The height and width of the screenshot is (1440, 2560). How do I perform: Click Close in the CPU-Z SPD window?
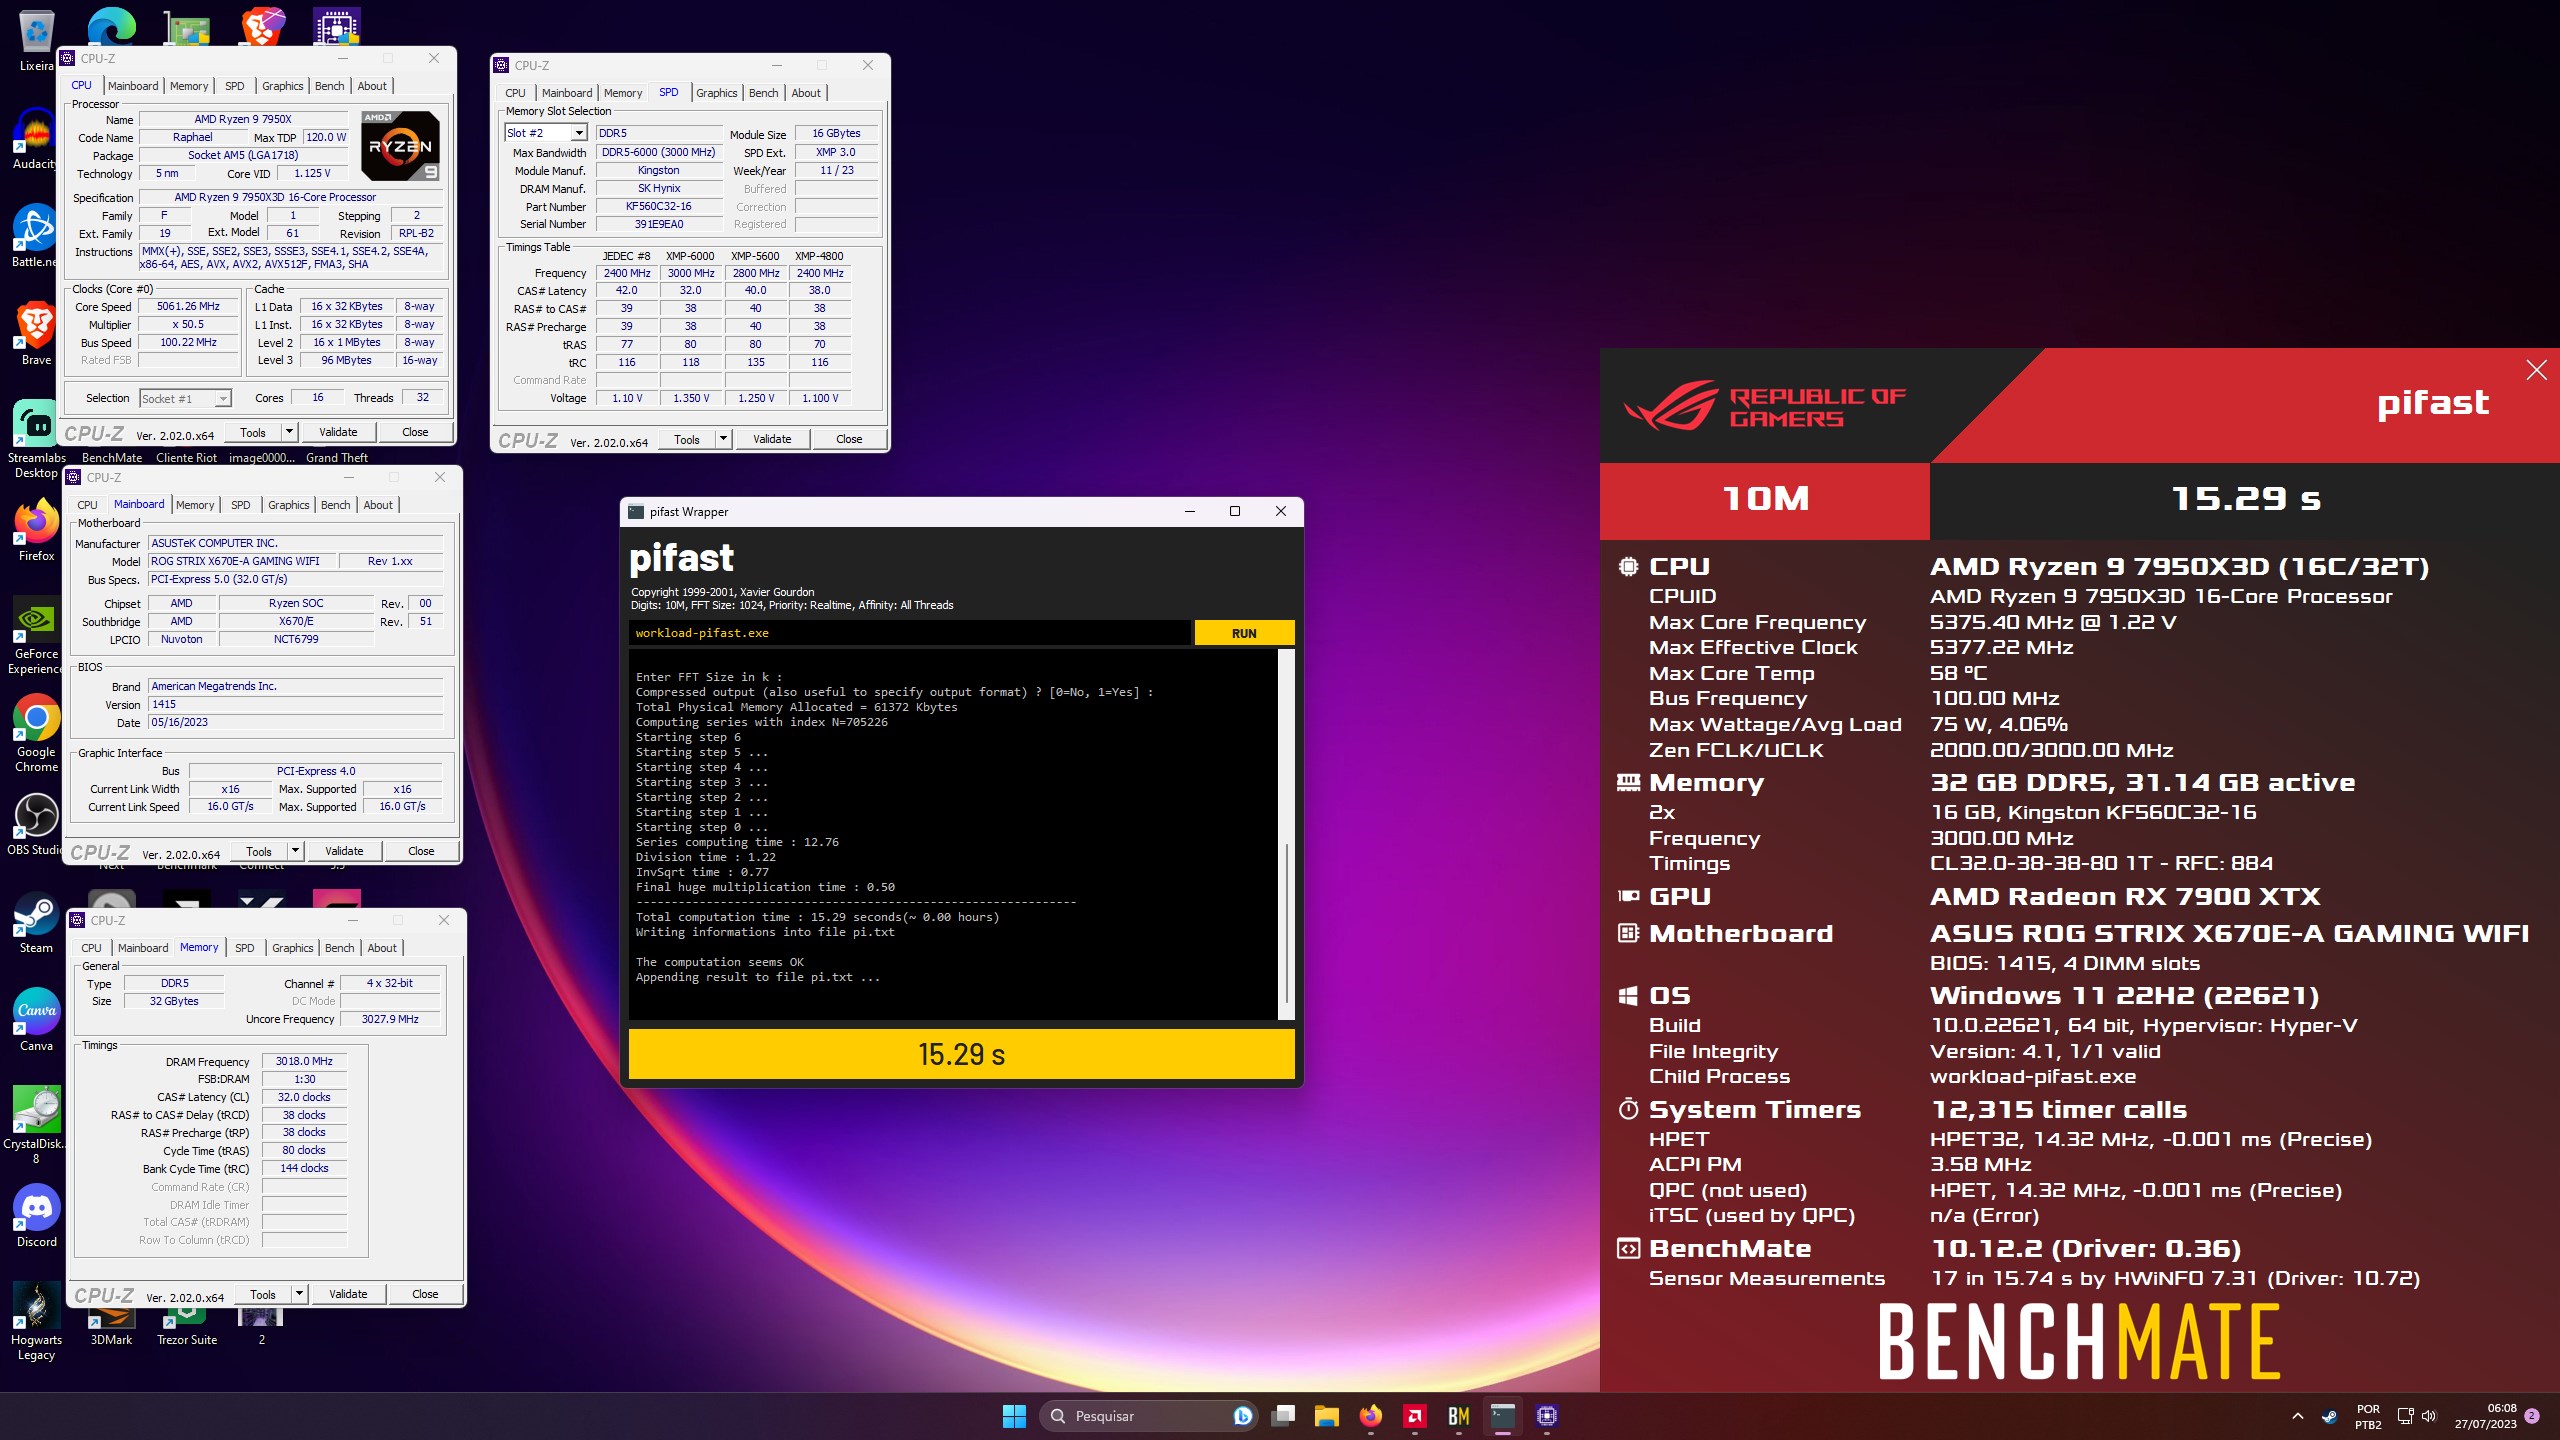(849, 439)
